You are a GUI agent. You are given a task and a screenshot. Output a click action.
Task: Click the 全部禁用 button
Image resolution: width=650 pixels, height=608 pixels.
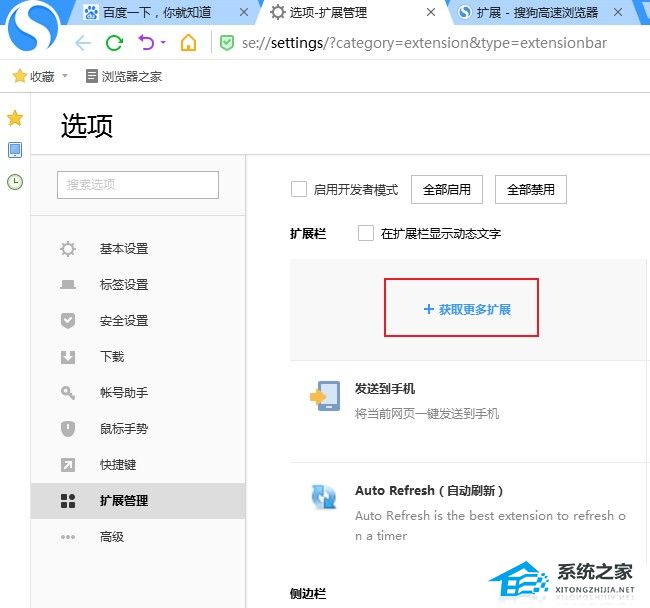coord(531,189)
